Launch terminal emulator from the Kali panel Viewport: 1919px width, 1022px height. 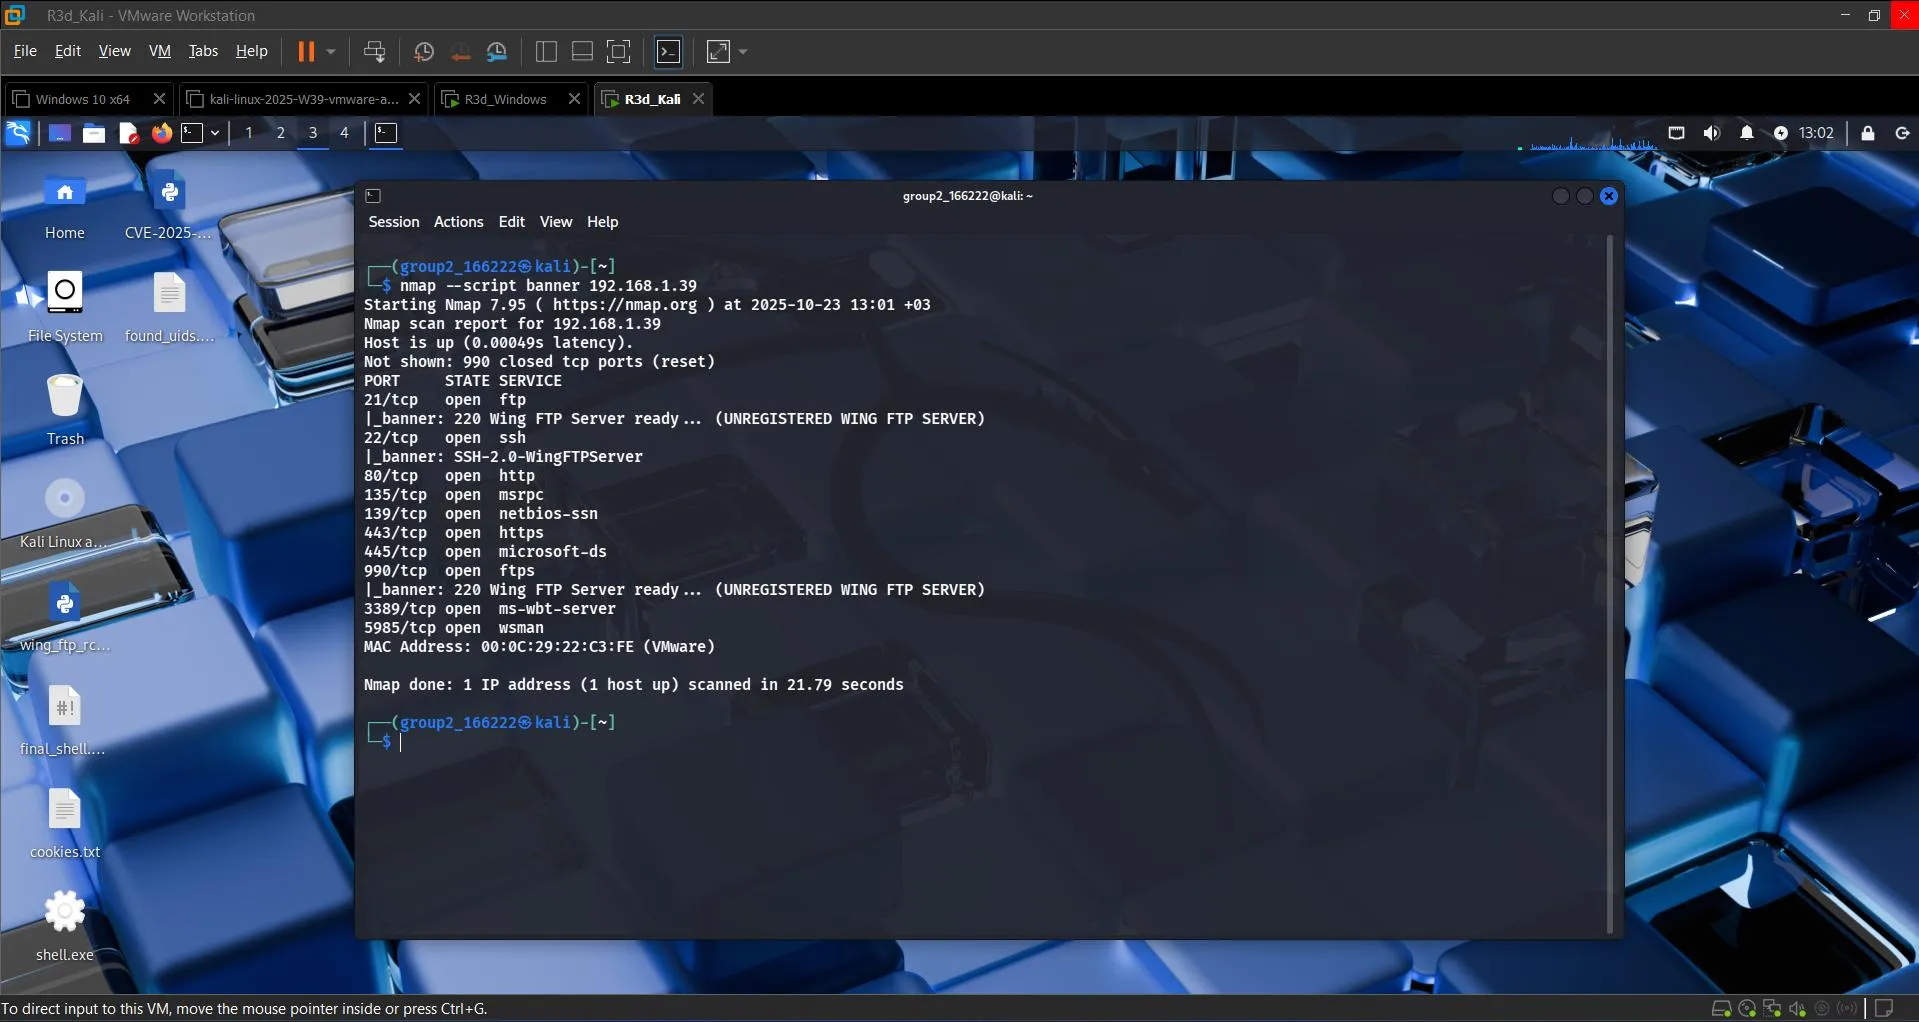point(192,133)
